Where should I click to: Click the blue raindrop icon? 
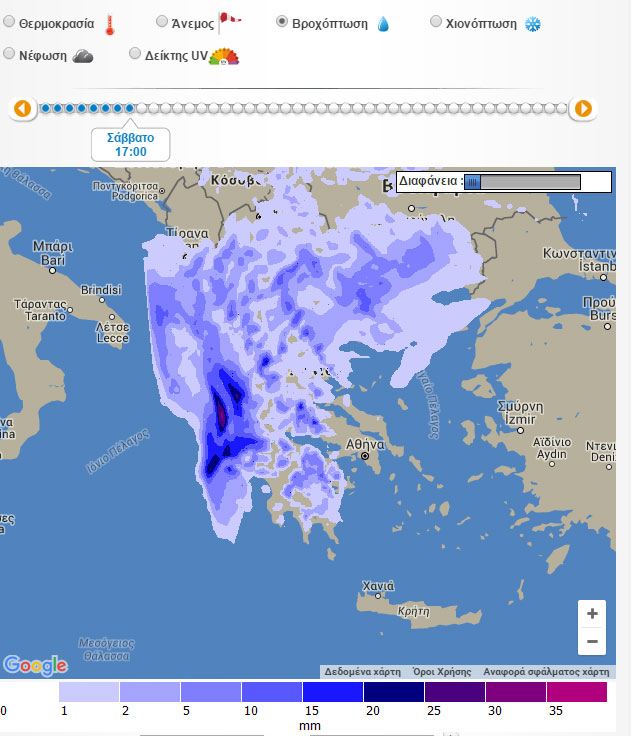(382, 23)
